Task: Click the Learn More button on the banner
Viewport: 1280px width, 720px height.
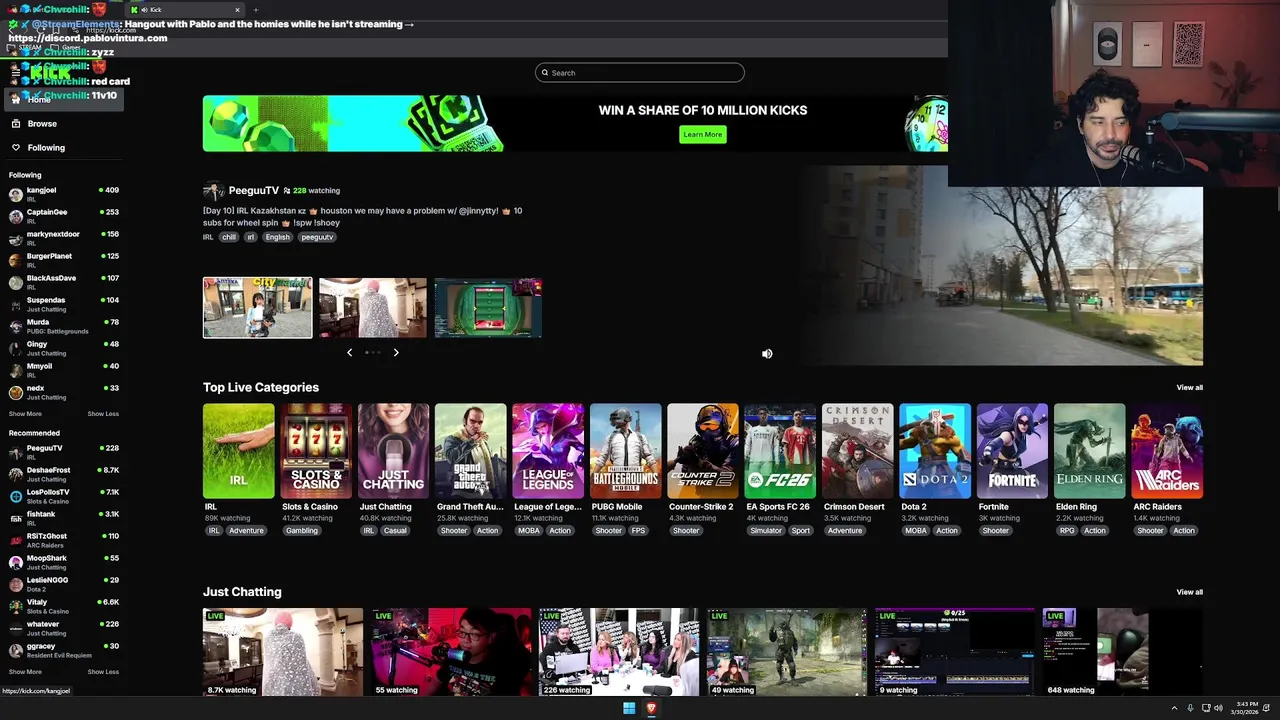Action: tap(703, 134)
